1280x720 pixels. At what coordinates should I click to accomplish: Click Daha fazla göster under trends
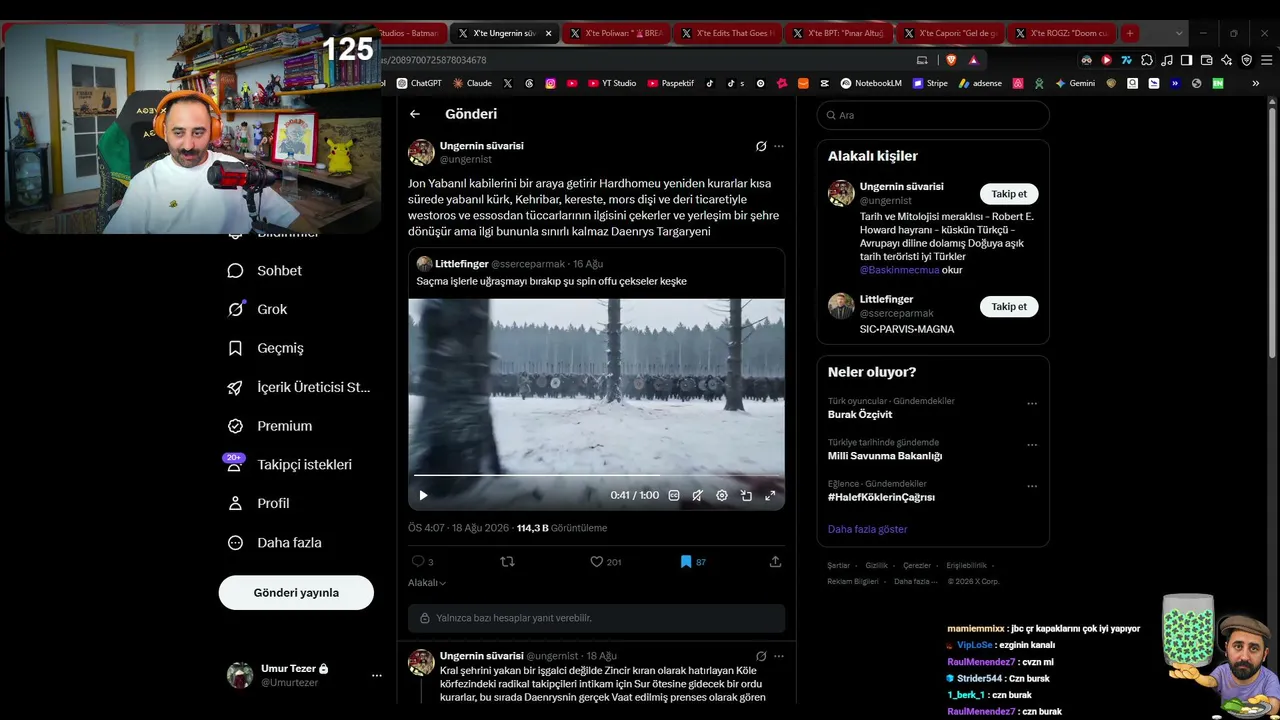[x=867, y=529]
